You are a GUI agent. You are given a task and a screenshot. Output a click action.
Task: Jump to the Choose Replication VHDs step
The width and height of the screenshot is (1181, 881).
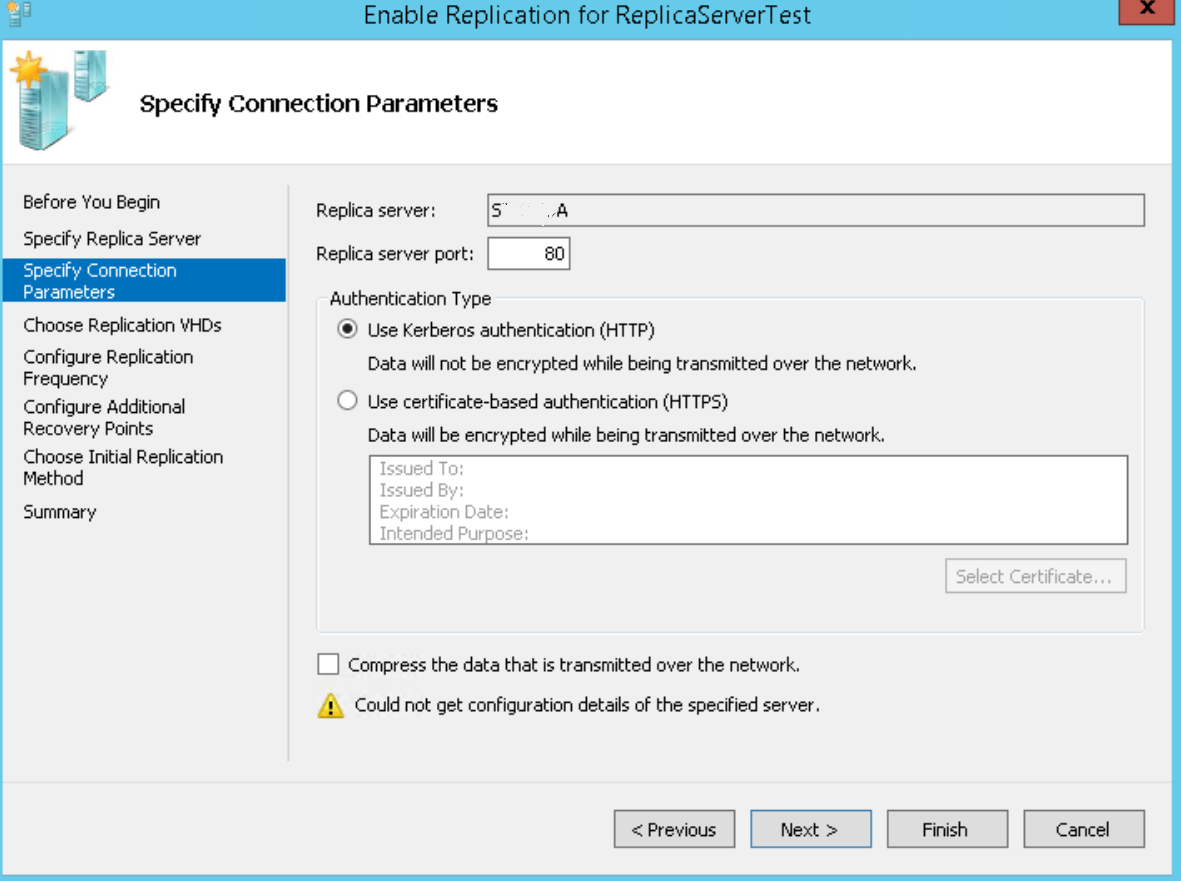[122, 325]
